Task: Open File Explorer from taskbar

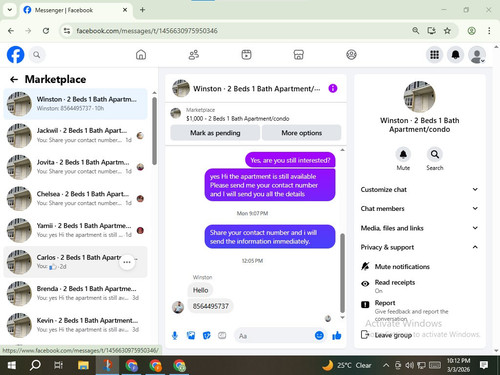Action: pyautogui.click(x=83, y=365)
